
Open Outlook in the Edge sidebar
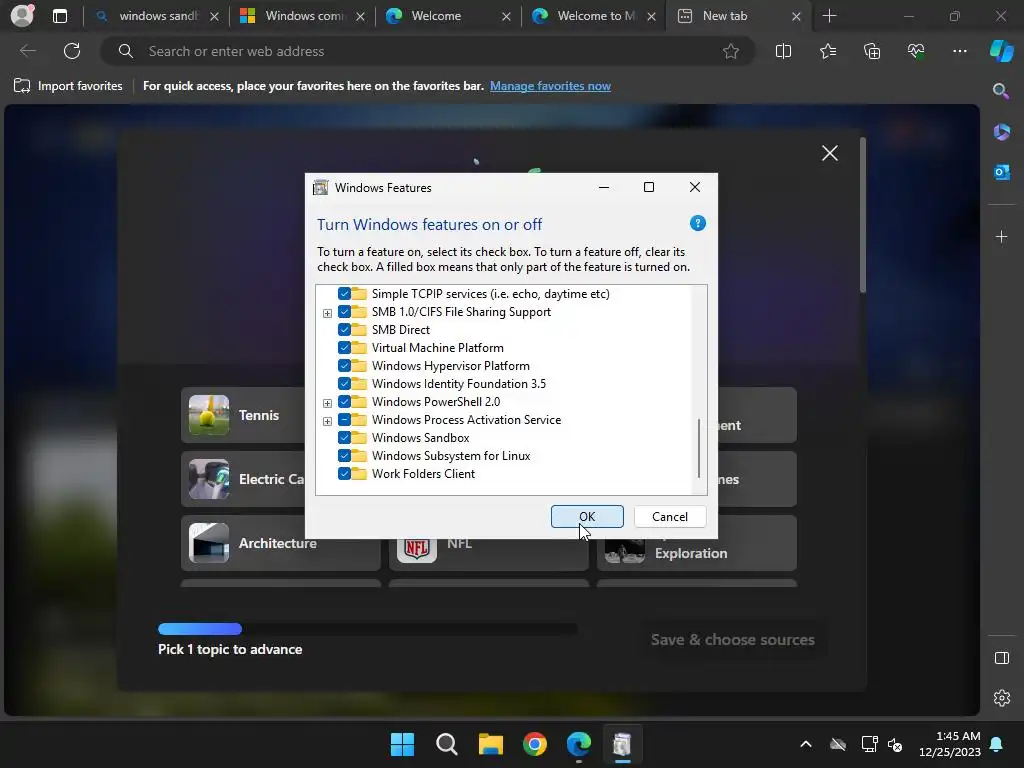click(1001, 172)
